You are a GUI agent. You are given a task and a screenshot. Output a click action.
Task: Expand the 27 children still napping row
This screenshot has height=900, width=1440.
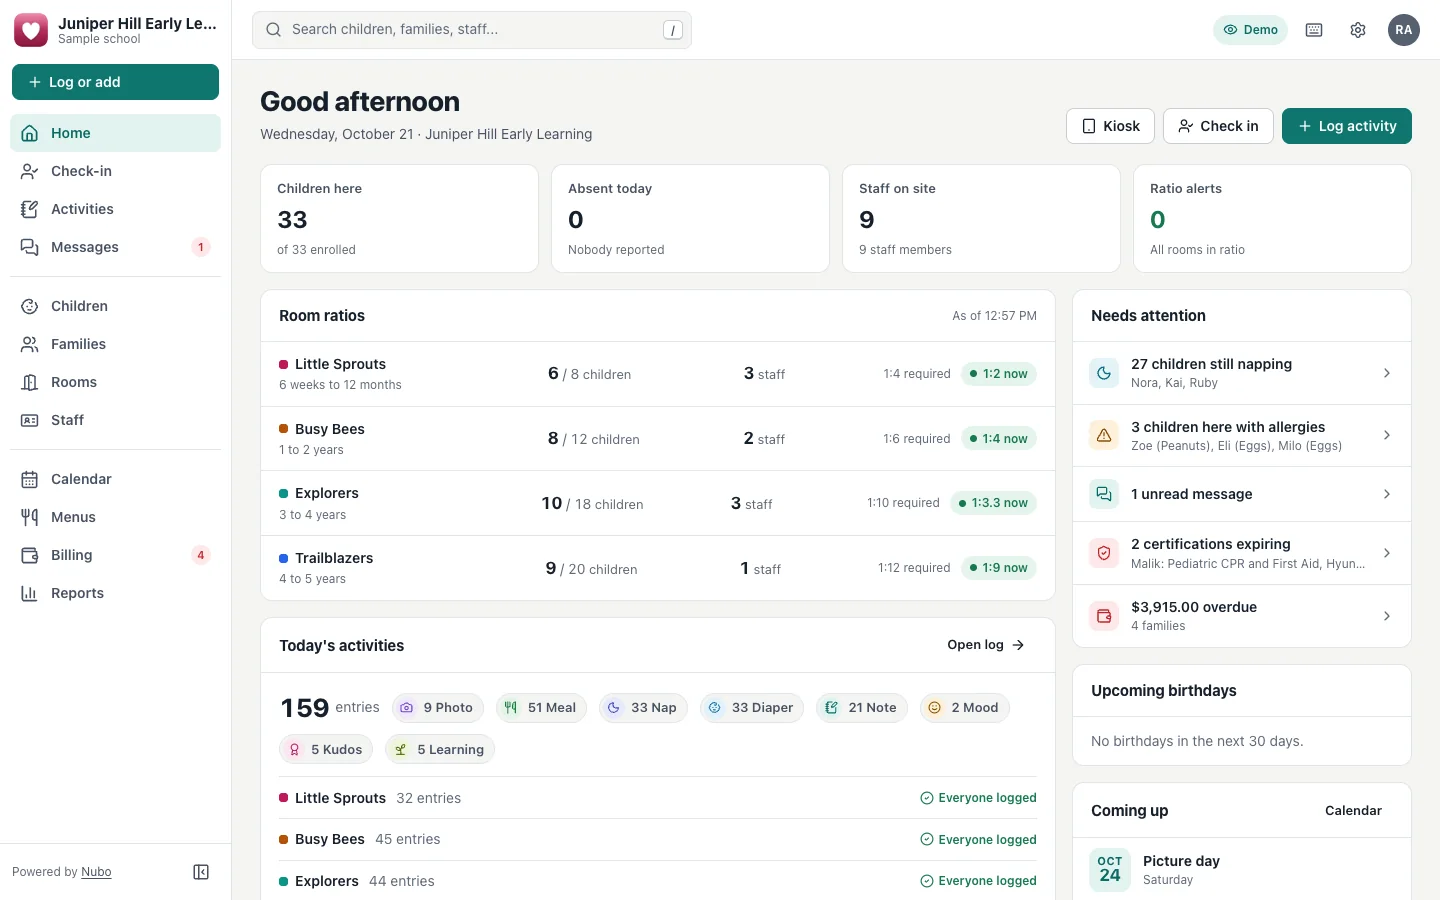pos(1242,373)
